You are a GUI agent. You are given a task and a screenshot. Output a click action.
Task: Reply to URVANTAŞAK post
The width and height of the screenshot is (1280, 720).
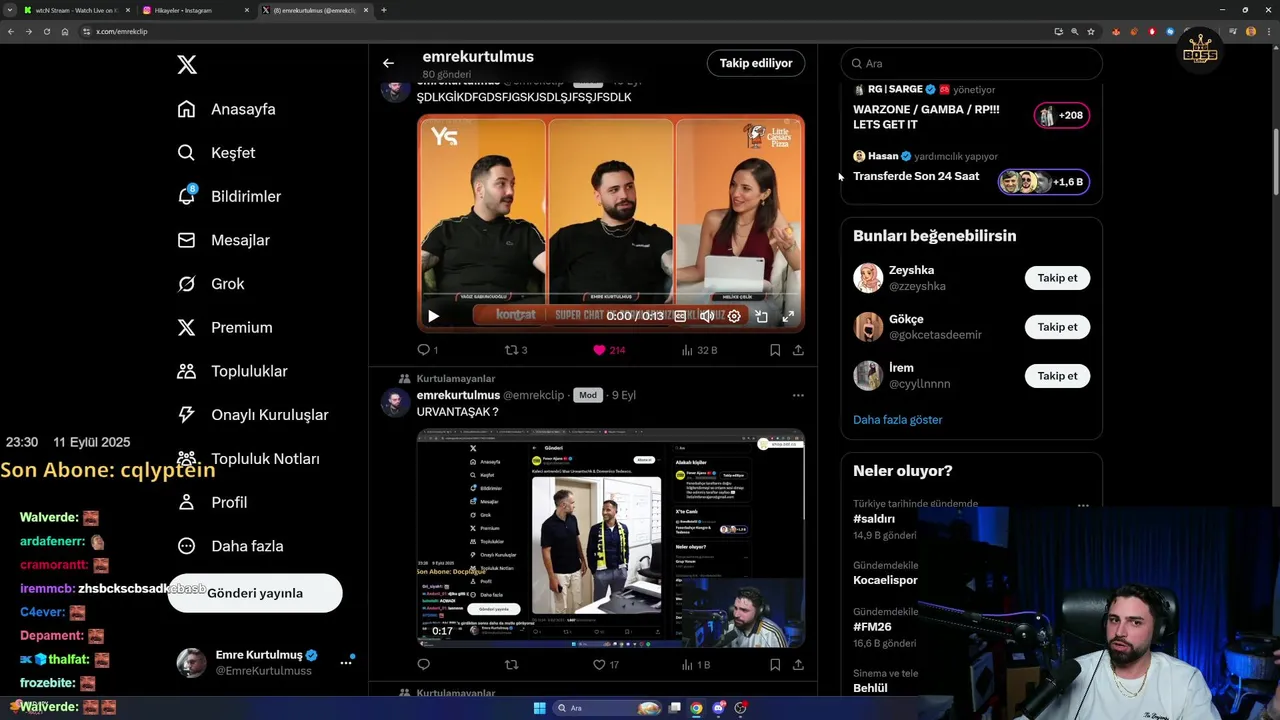pyautogui.click(x=423, y=665)
